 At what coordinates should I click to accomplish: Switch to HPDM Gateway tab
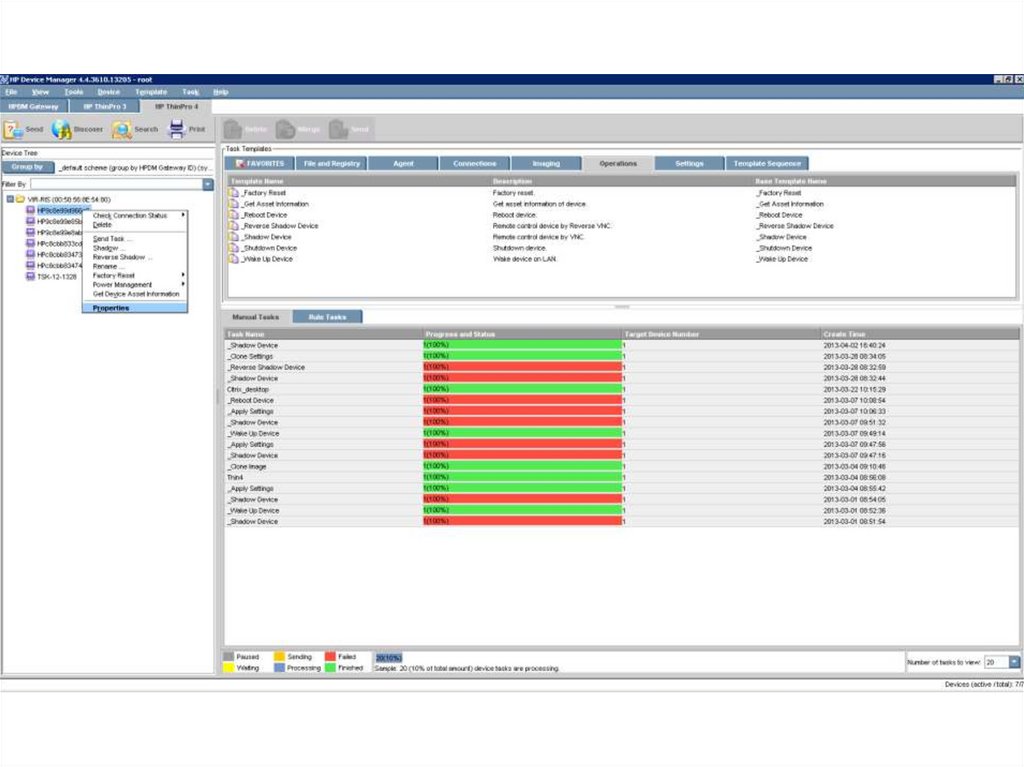(x=33, y=106)
